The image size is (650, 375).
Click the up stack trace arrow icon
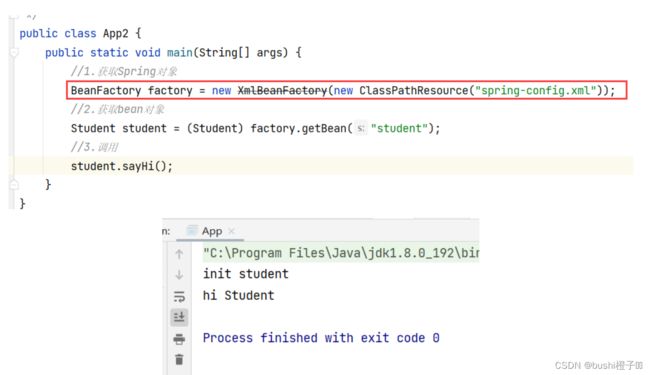point(179,254)
